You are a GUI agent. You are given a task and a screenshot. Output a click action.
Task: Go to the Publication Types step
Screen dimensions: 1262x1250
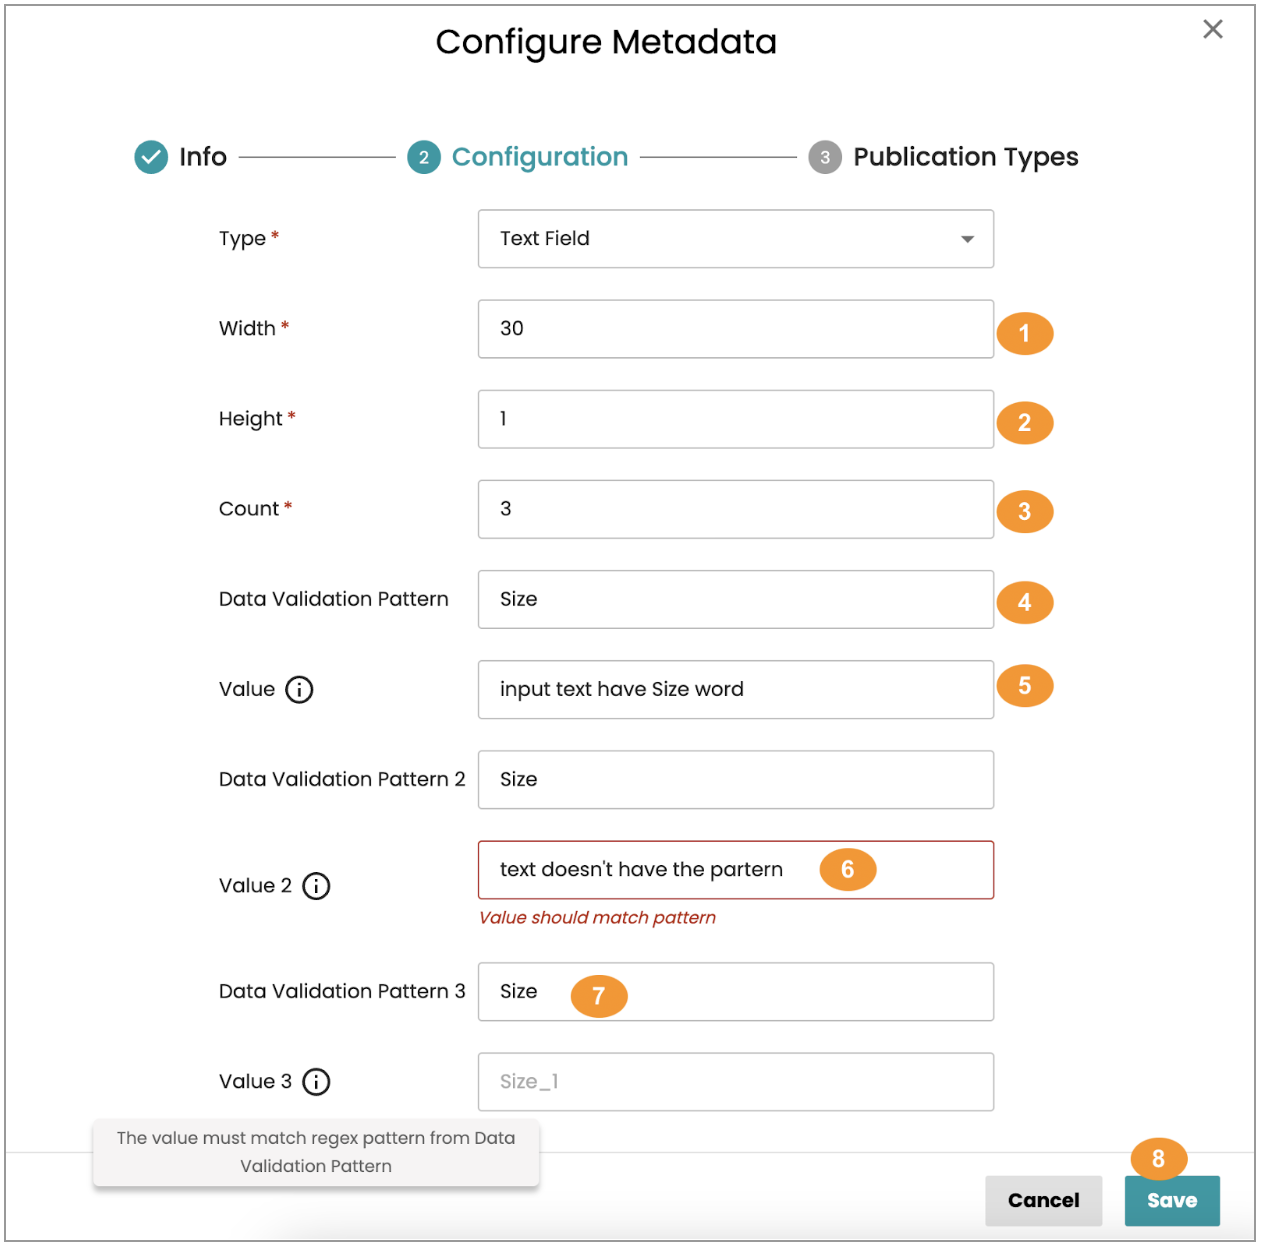[x=965, y=157]
